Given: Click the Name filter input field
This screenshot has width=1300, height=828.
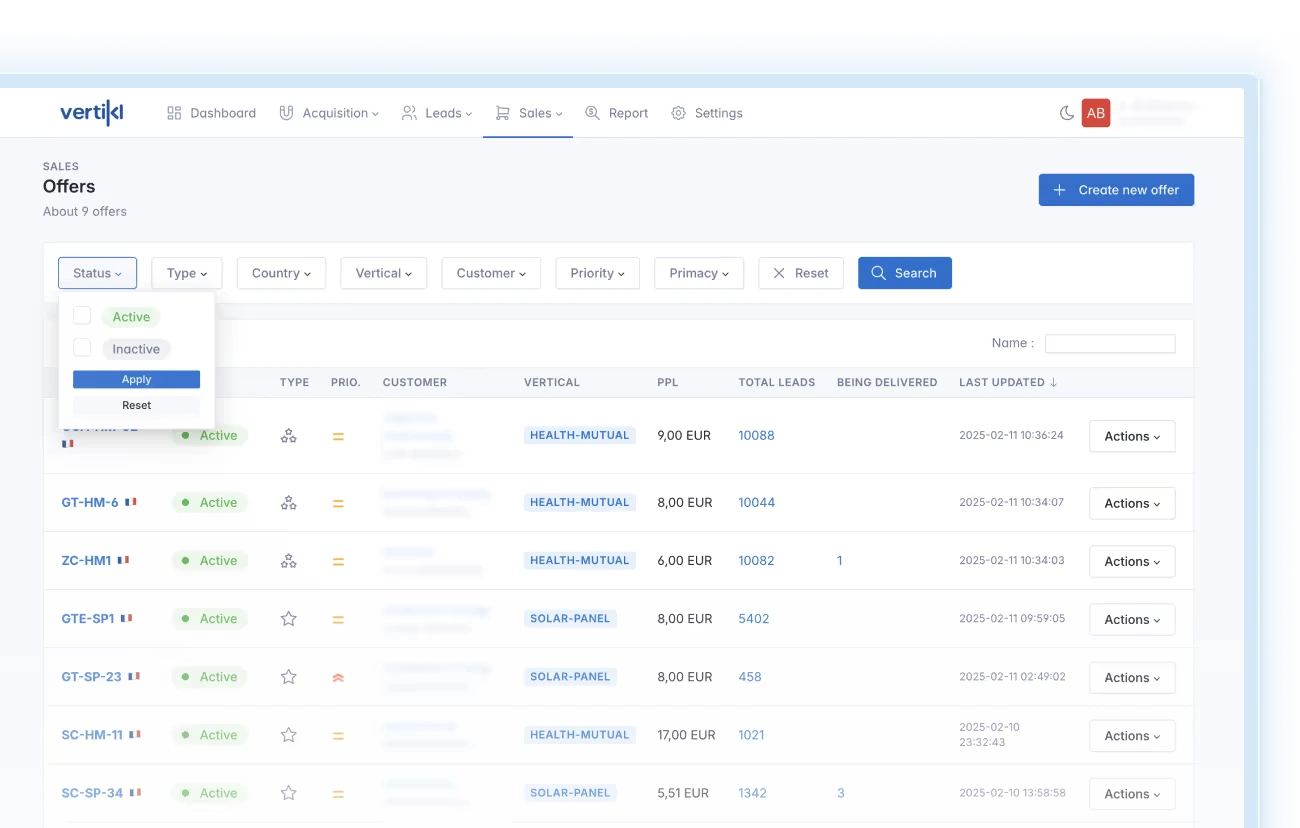Looking at the screenshot, I should coord(1110,343).
